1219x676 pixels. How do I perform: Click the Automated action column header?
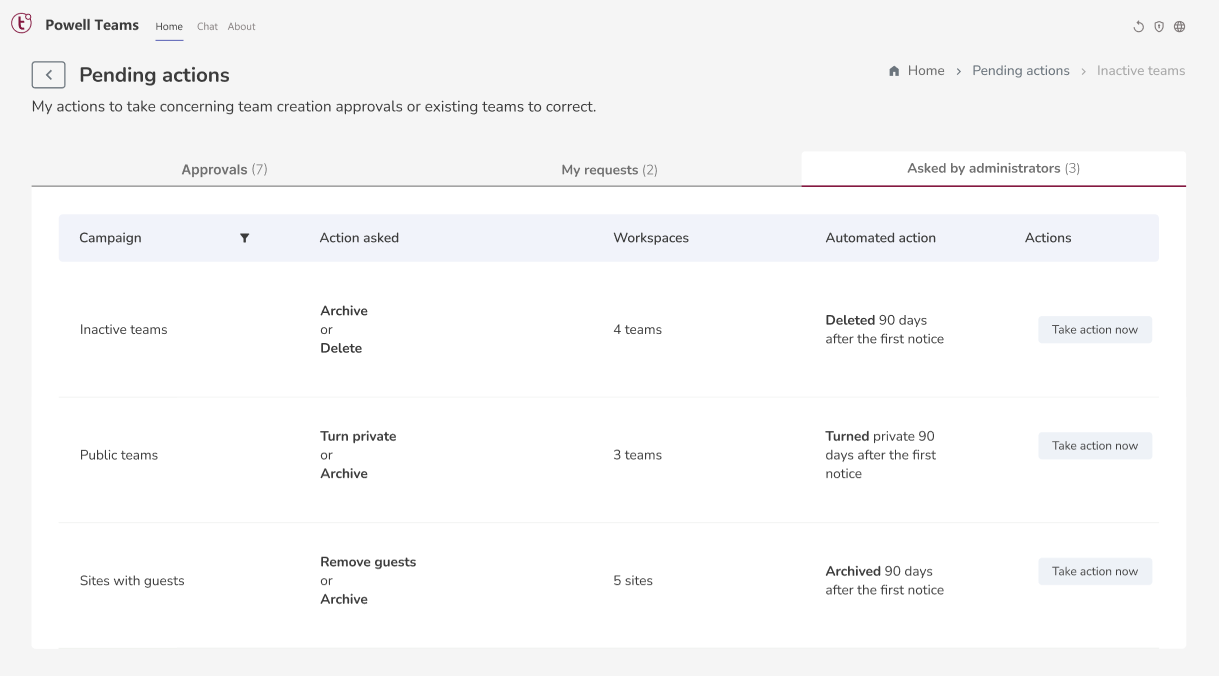coord(881,238)
